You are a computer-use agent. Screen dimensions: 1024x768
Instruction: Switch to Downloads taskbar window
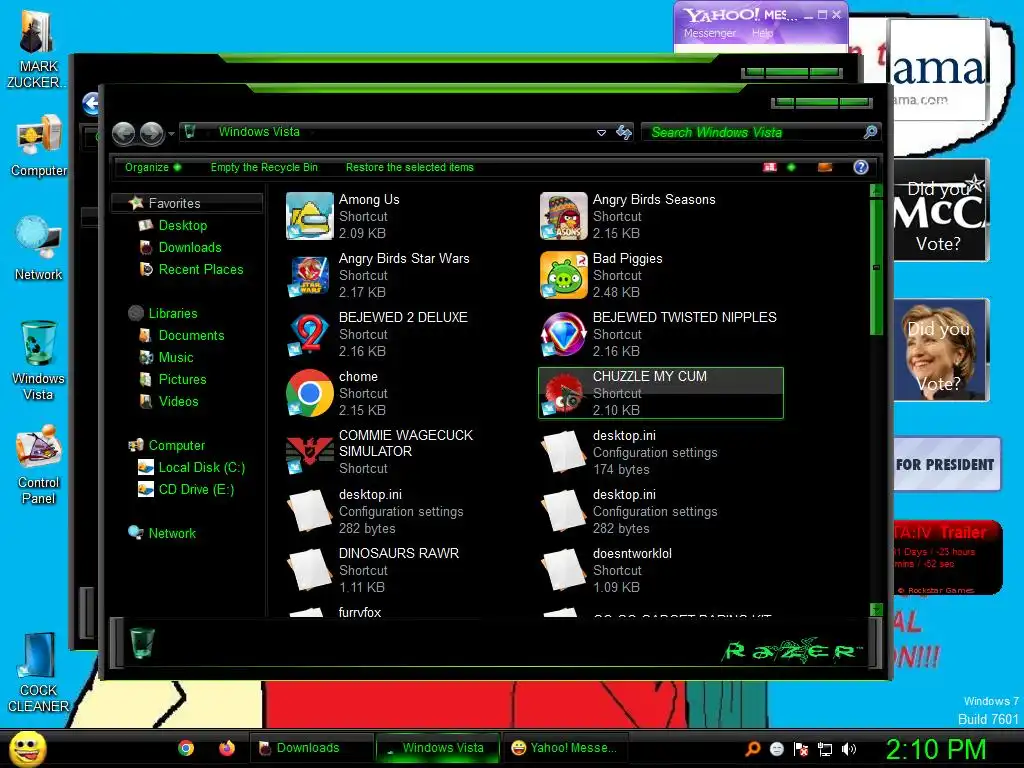point(311,748)
